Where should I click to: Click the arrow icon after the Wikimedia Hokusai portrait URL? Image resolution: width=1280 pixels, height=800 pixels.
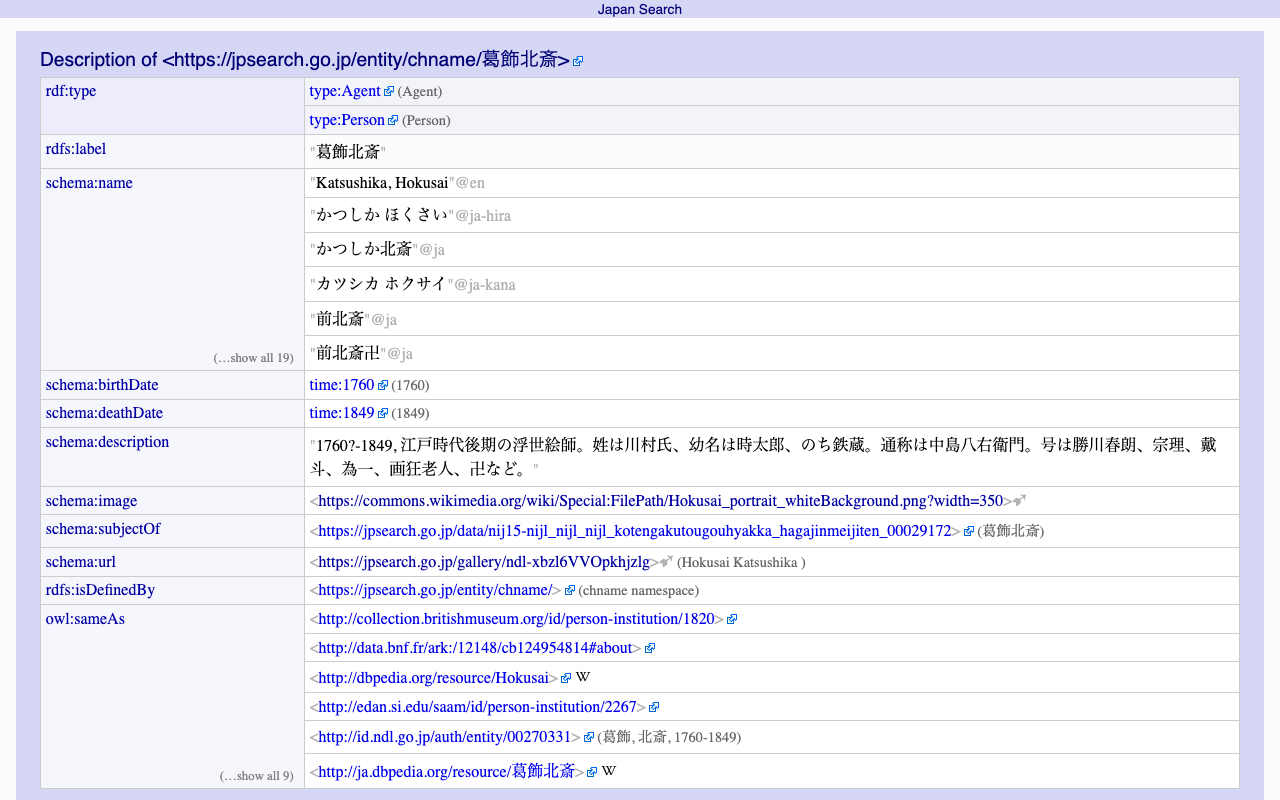(x=1018, y=498)
